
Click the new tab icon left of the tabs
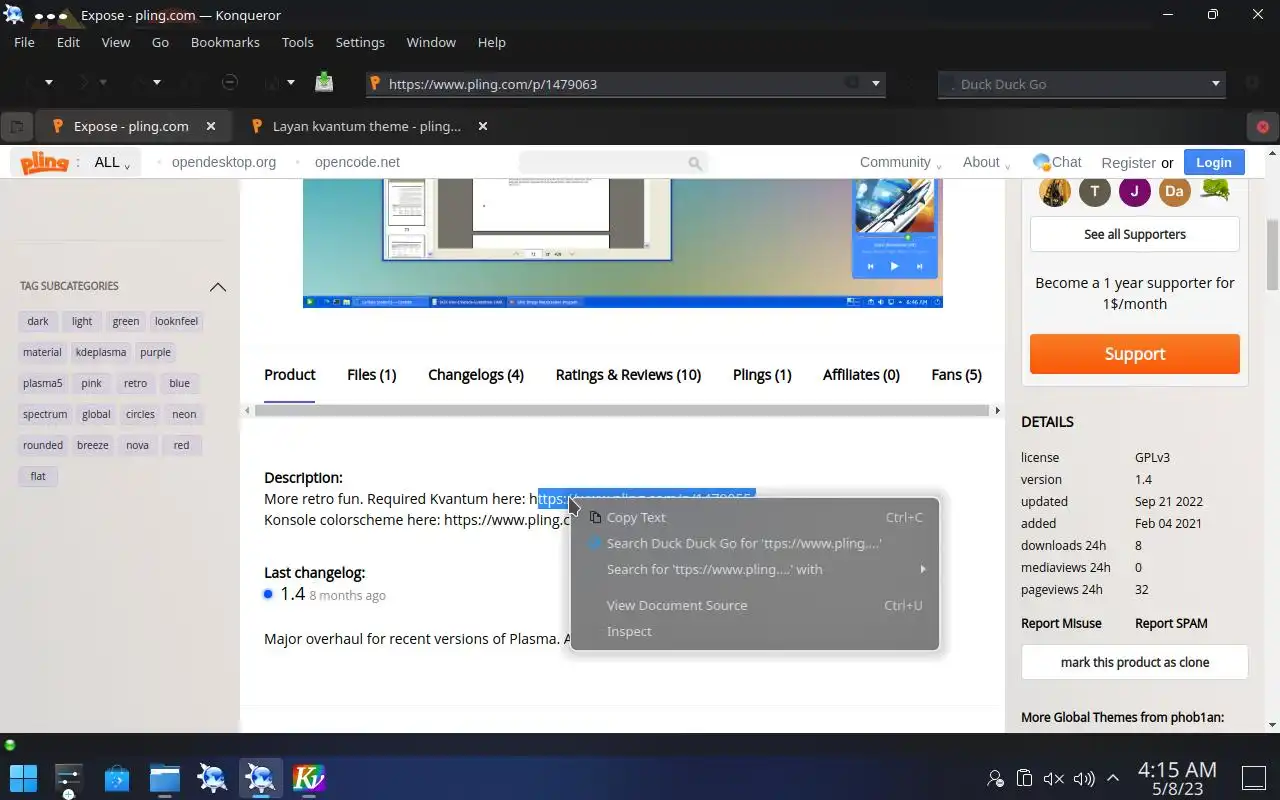click(16, 127)
